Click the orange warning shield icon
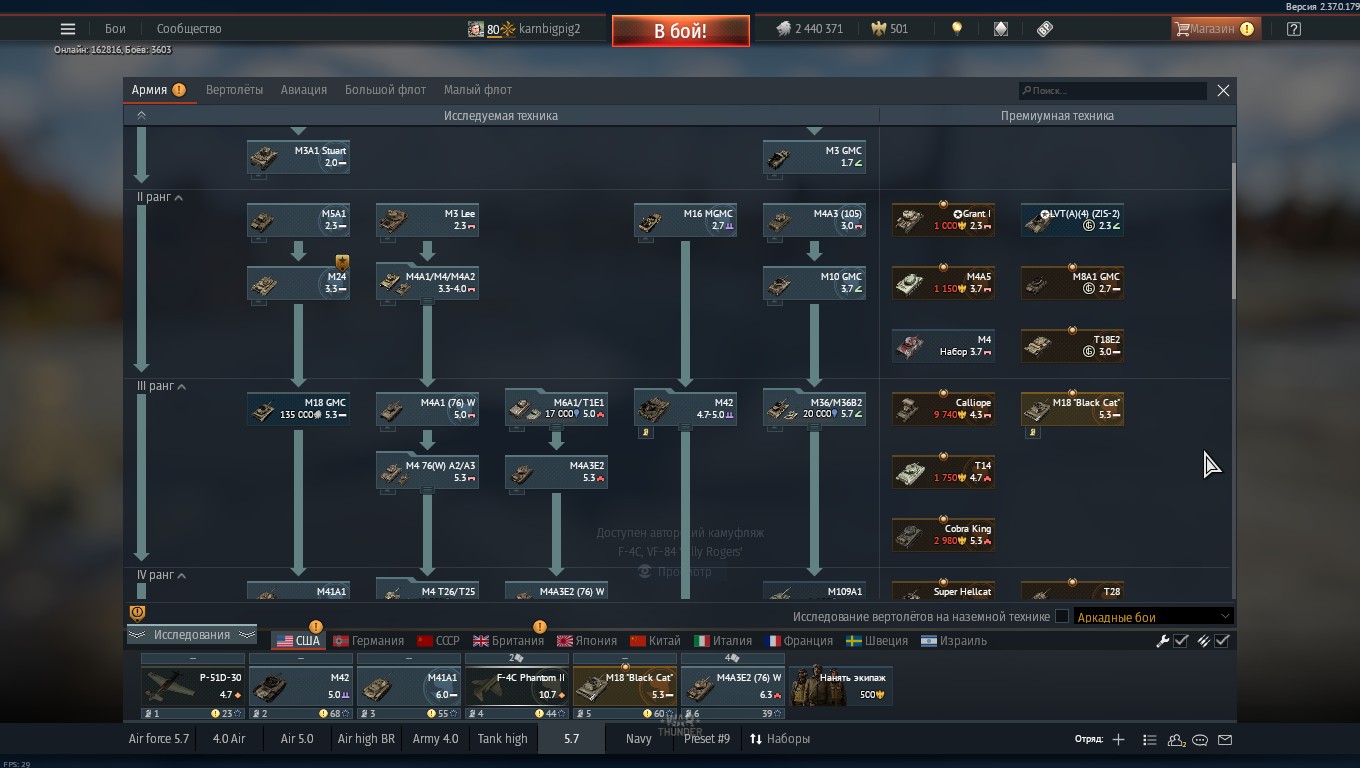This screenshot has height=768, width=1360. tap(138, 613)
